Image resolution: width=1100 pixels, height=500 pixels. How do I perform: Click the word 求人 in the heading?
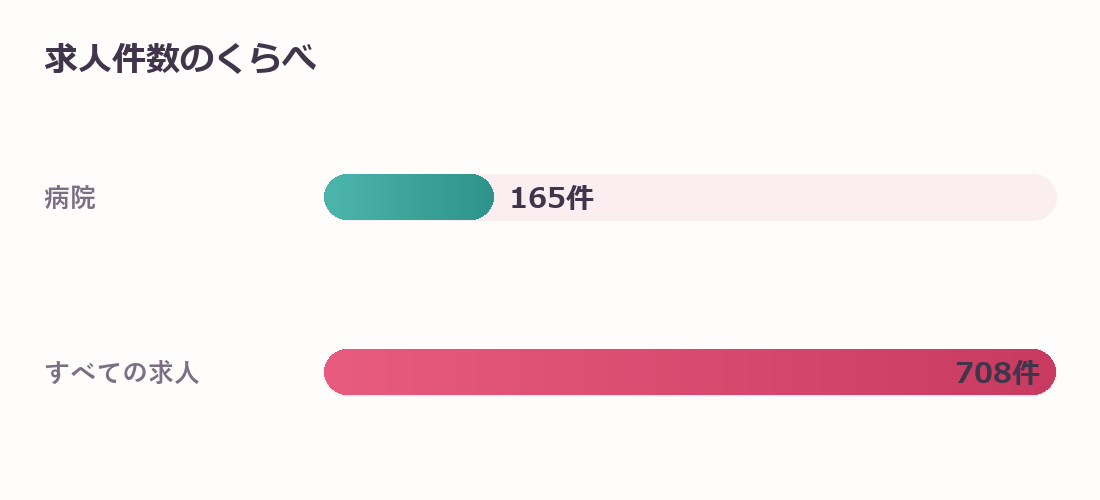pos(78,59)
